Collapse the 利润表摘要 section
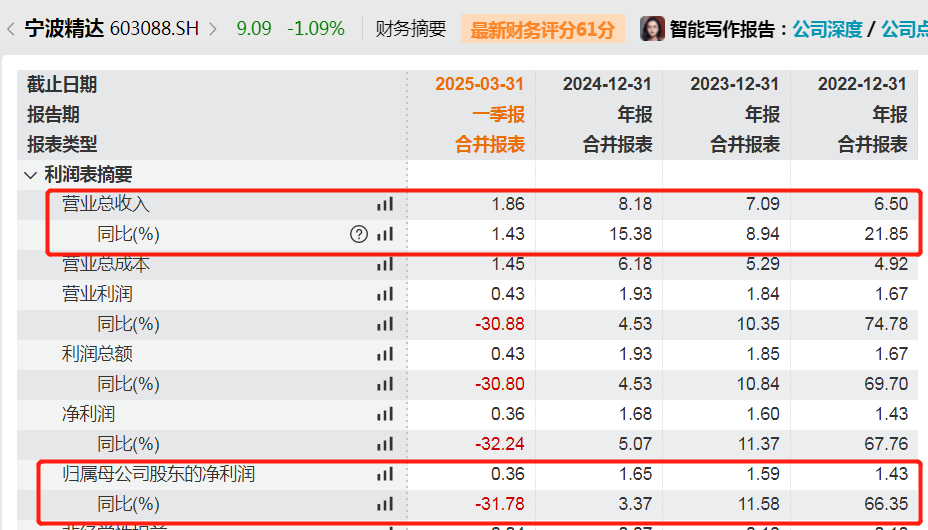The width and height of the screenshot is (928, 530). point(30,175)
